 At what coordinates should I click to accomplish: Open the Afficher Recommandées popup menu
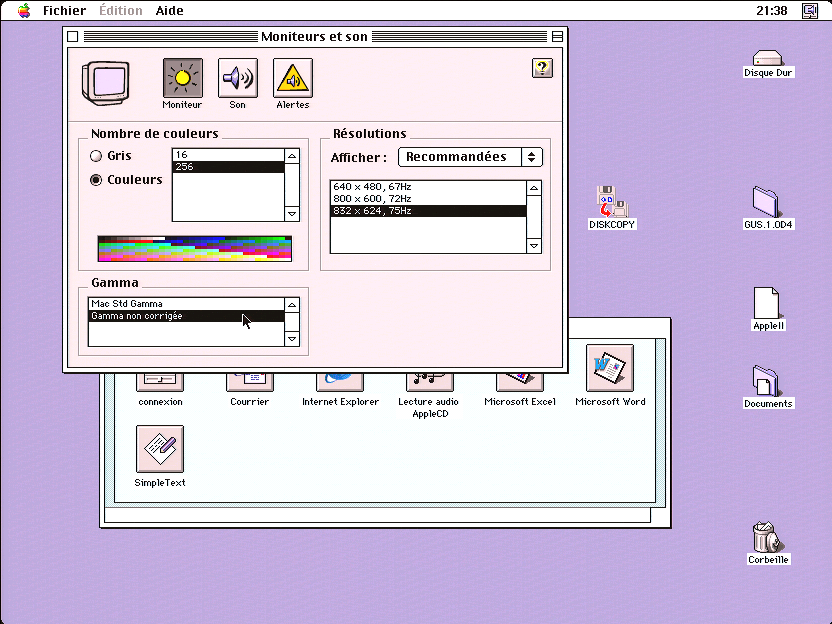470,157
